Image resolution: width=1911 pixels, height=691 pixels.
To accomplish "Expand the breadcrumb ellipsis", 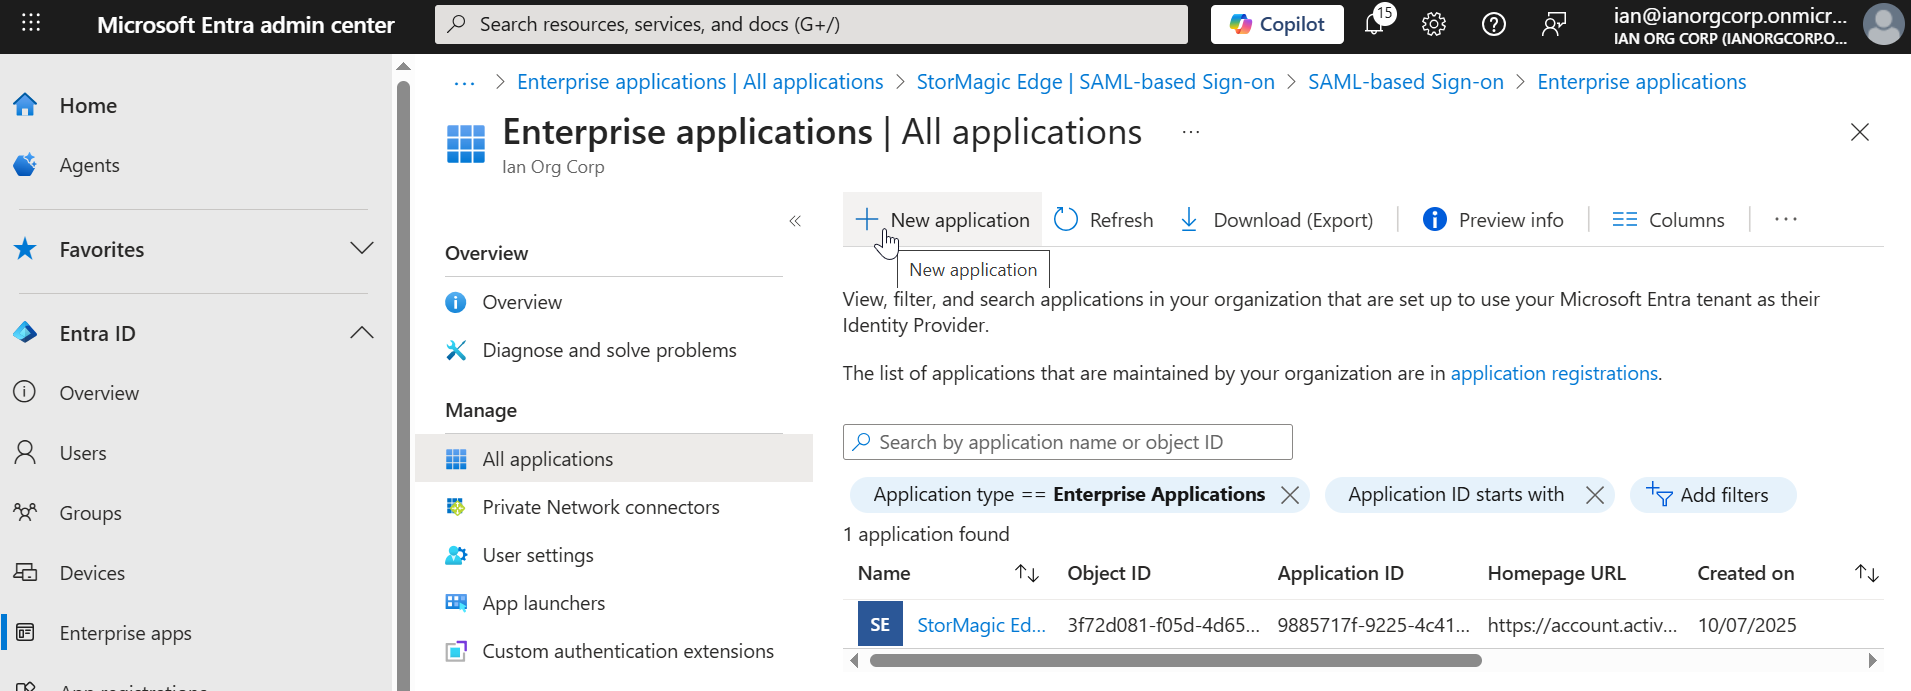I will [x=464, y=83].
